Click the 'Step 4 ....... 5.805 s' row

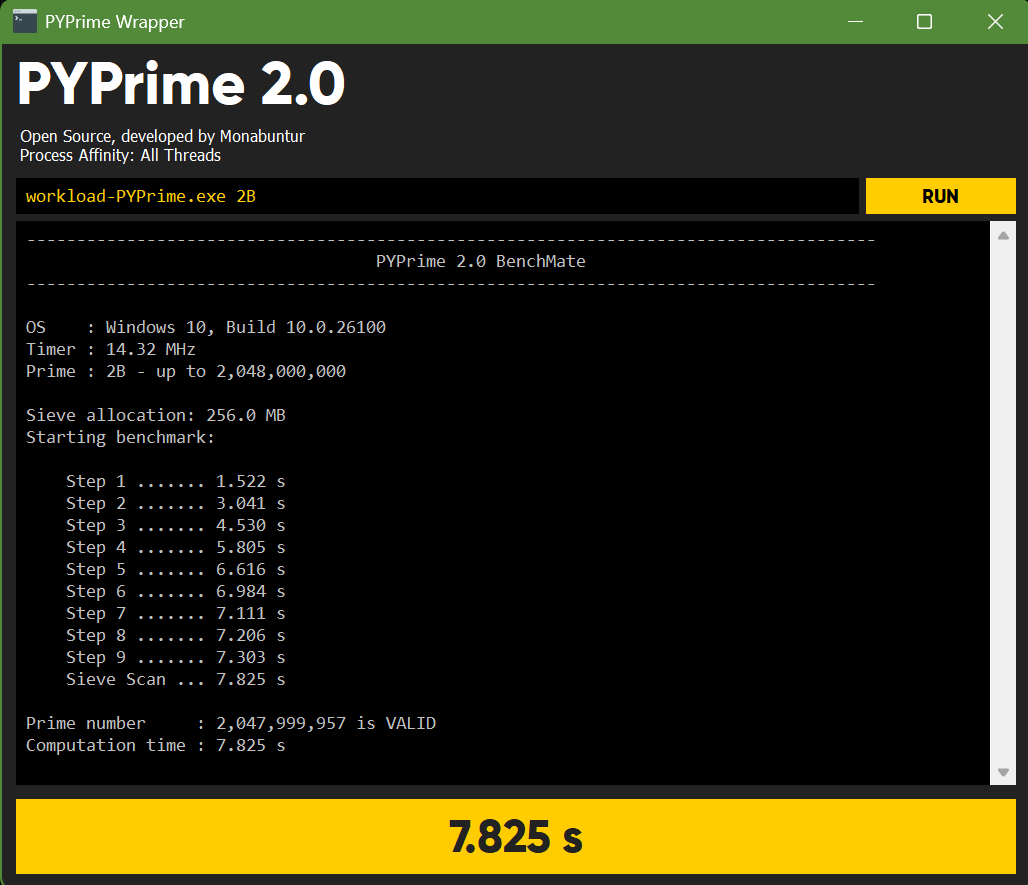176,547
